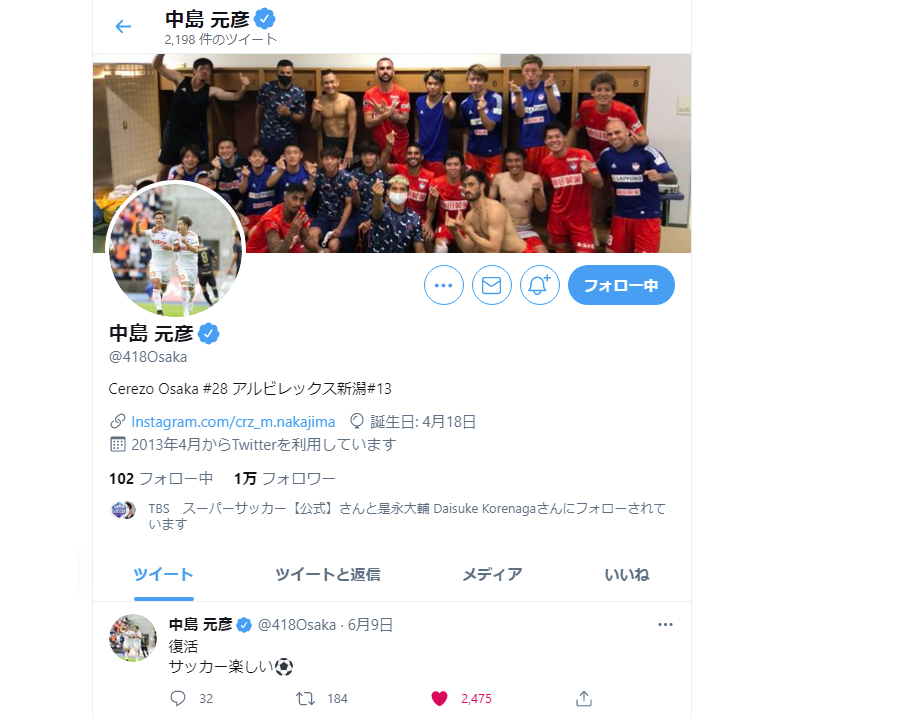The image size is (898, 718).
Task: View the 102 フォロー中 following list
Action: click(x=161, y=479)
